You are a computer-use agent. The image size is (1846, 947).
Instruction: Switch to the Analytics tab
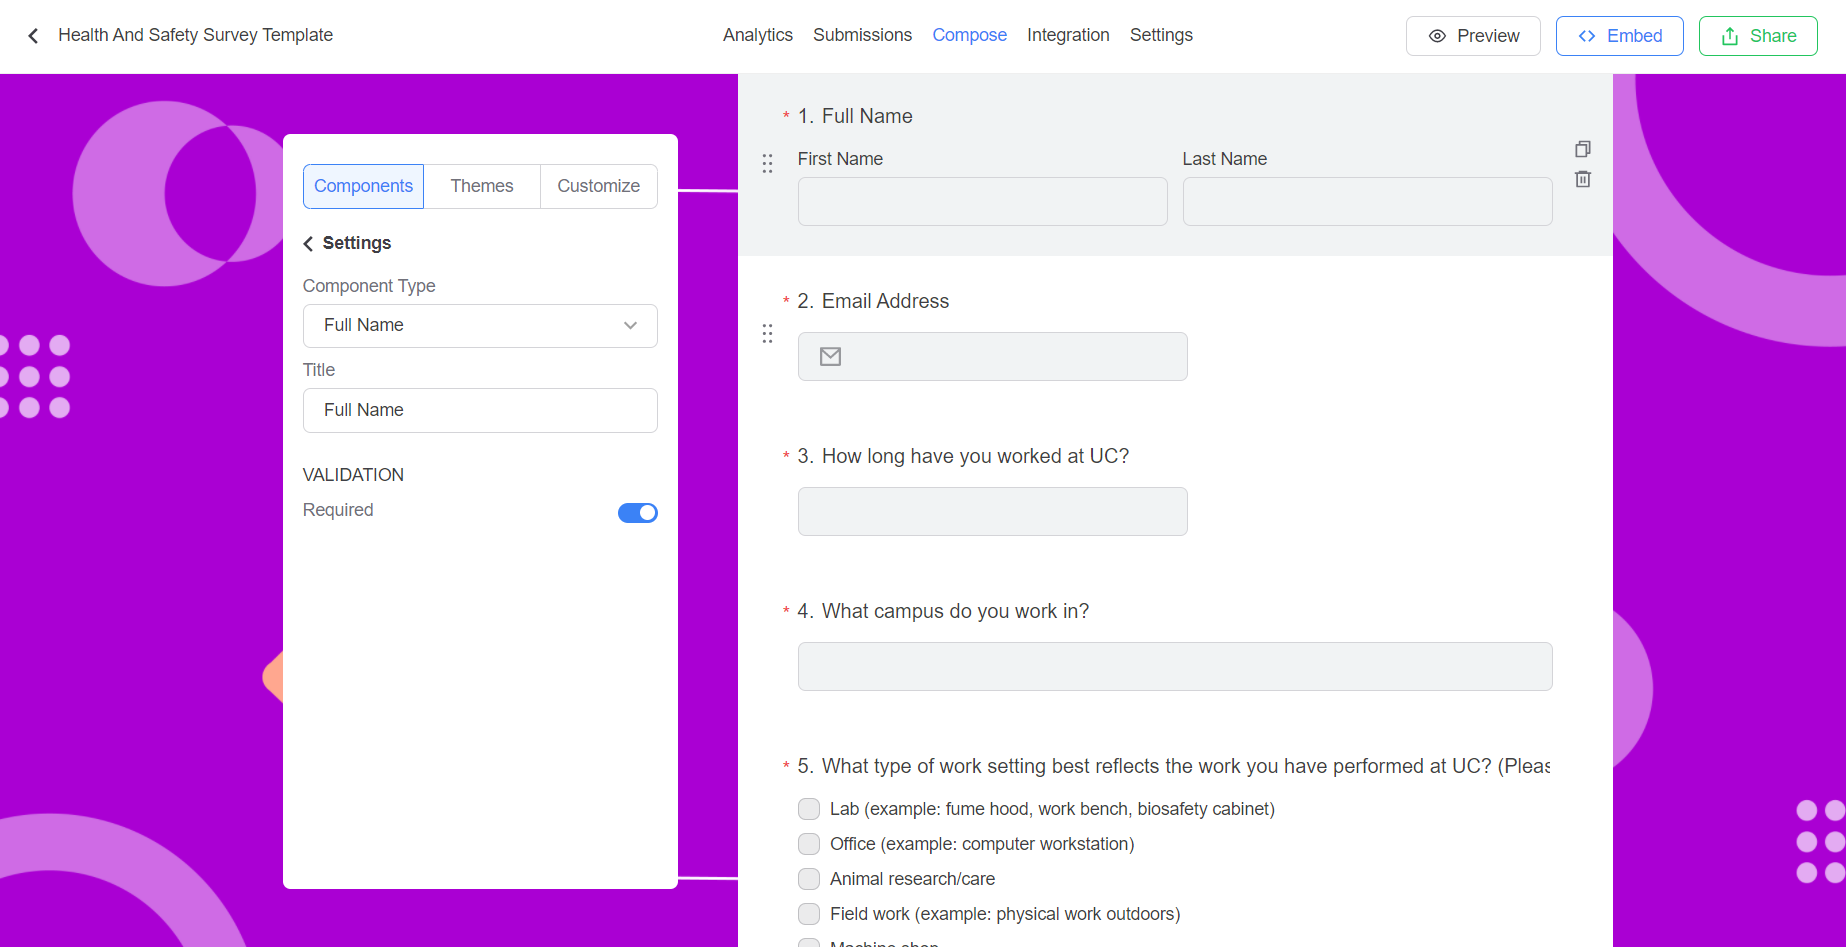point(758,35)
